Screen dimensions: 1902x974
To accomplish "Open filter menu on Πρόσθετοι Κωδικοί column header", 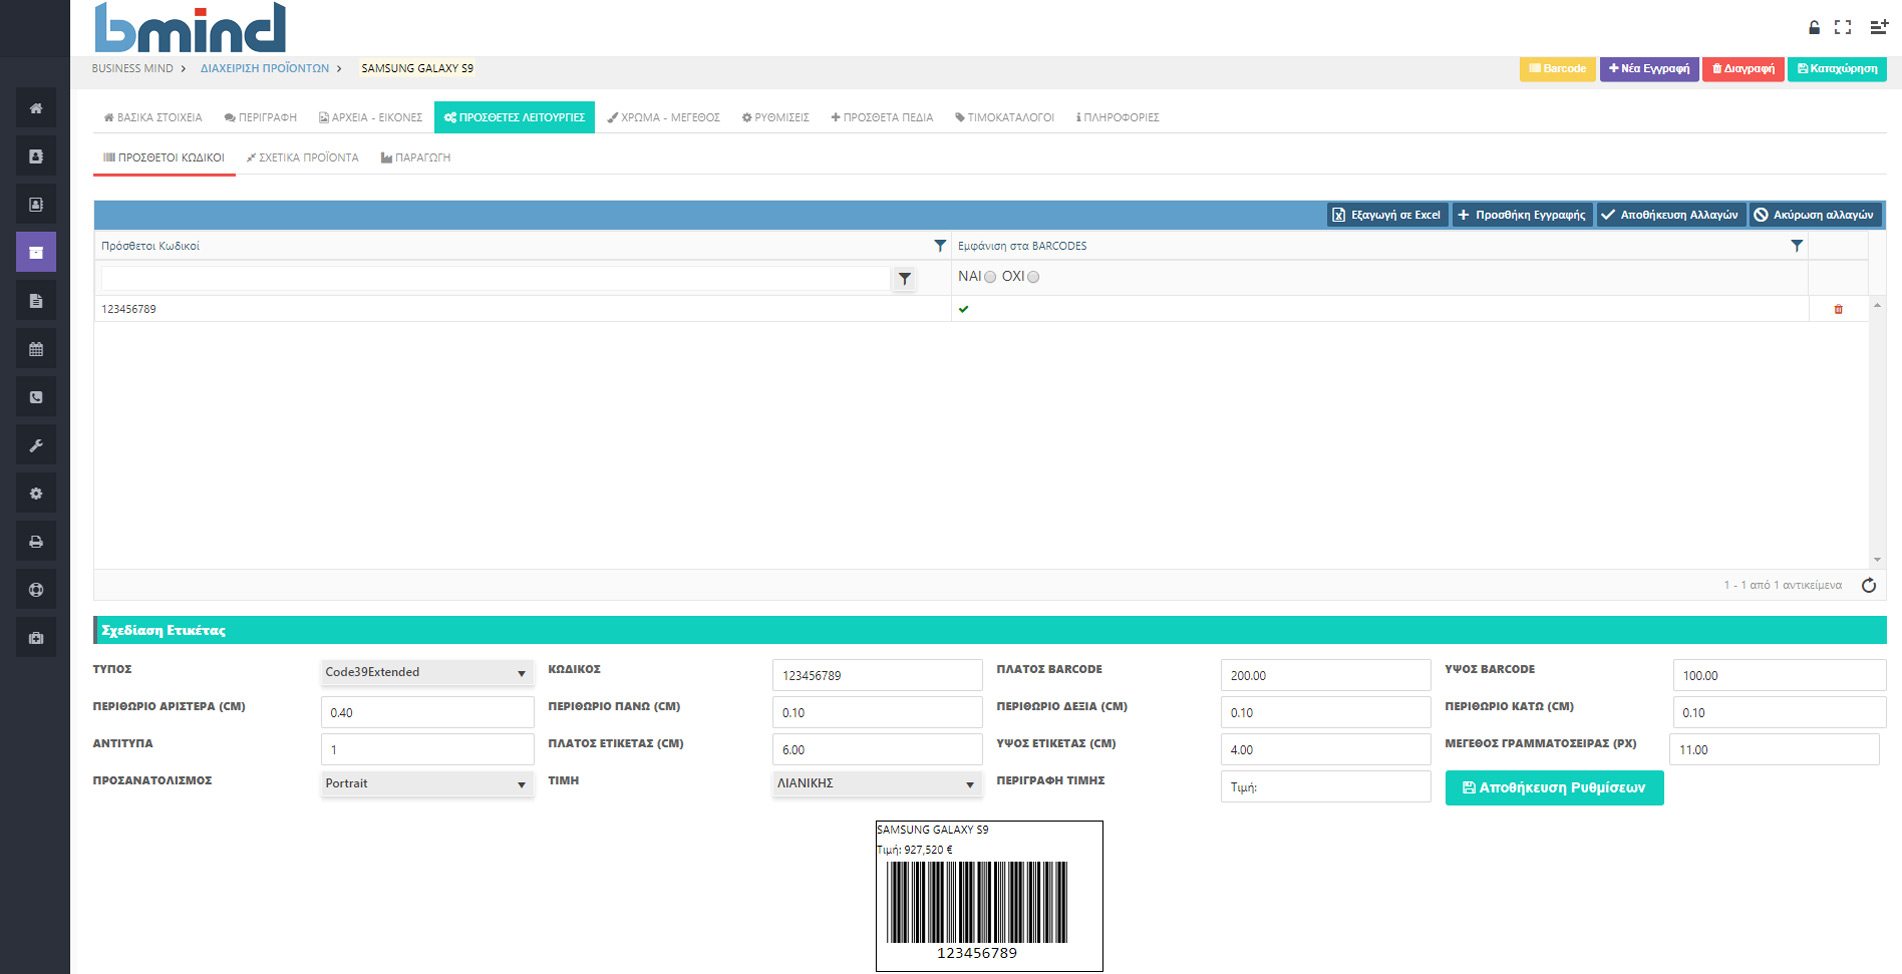I will 939,245.
